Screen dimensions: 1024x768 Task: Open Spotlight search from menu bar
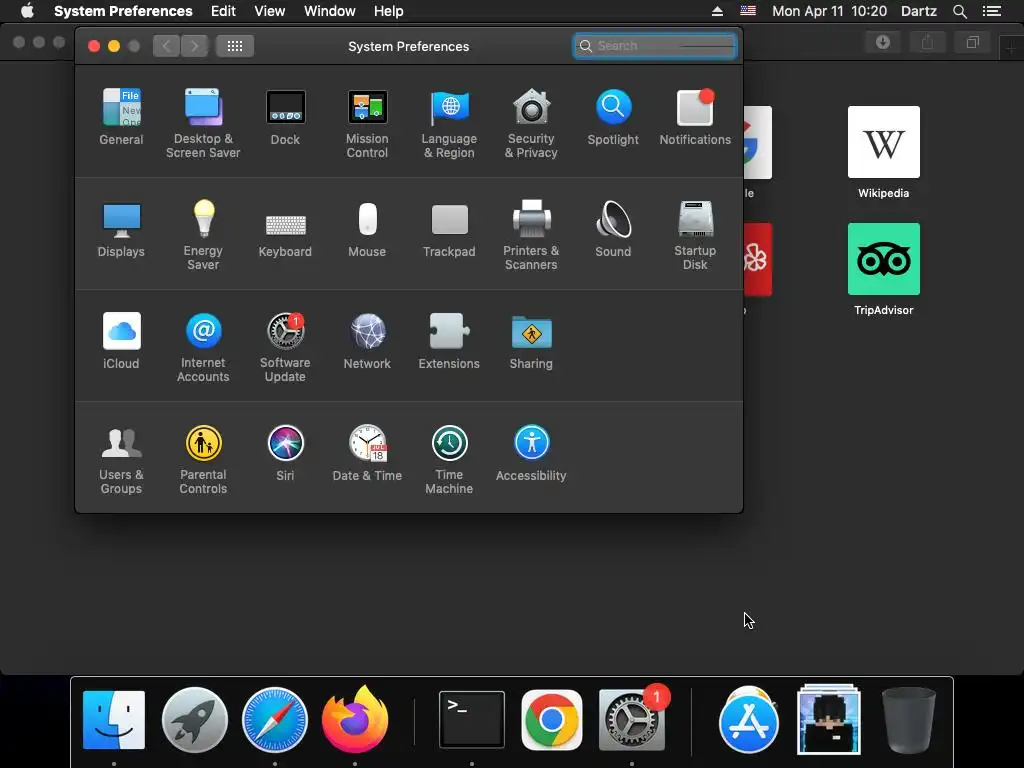tap(960, 11)
